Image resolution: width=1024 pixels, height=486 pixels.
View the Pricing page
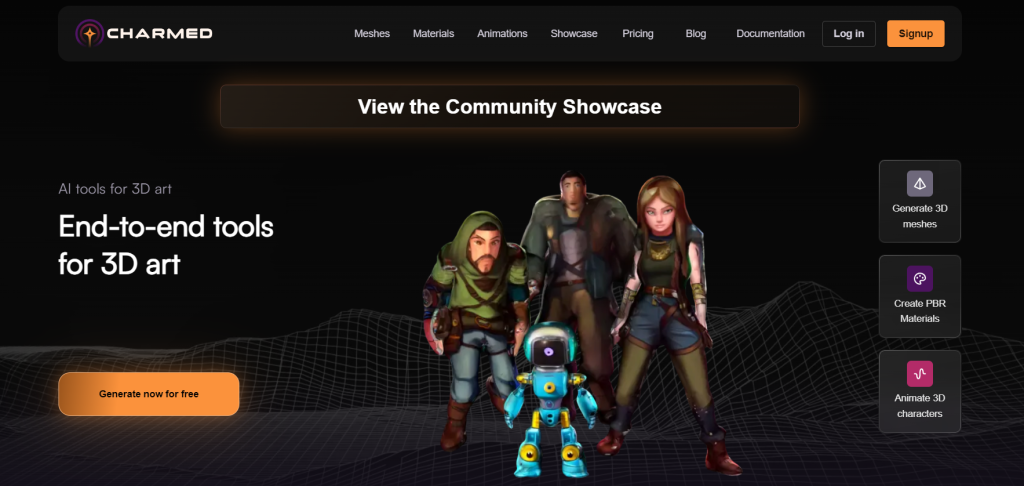(638, 34)
